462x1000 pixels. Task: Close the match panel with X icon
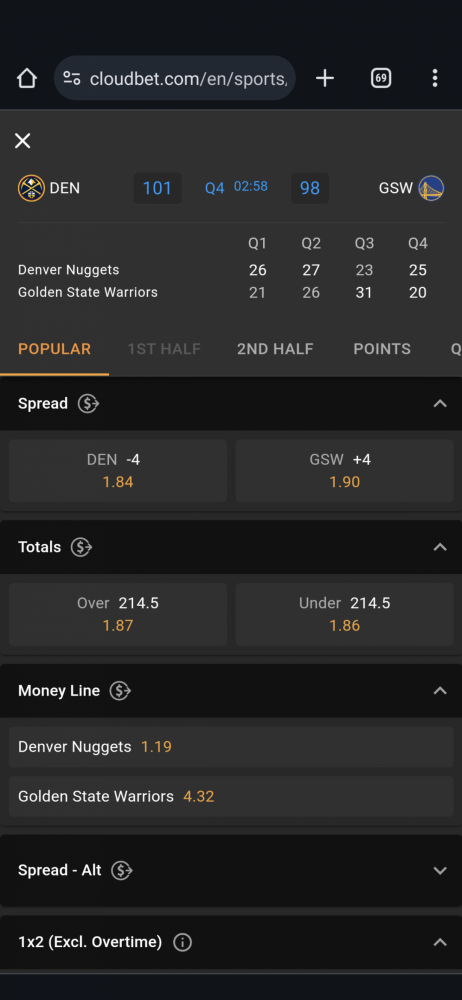pyautogui.click(x=22, y=141)
